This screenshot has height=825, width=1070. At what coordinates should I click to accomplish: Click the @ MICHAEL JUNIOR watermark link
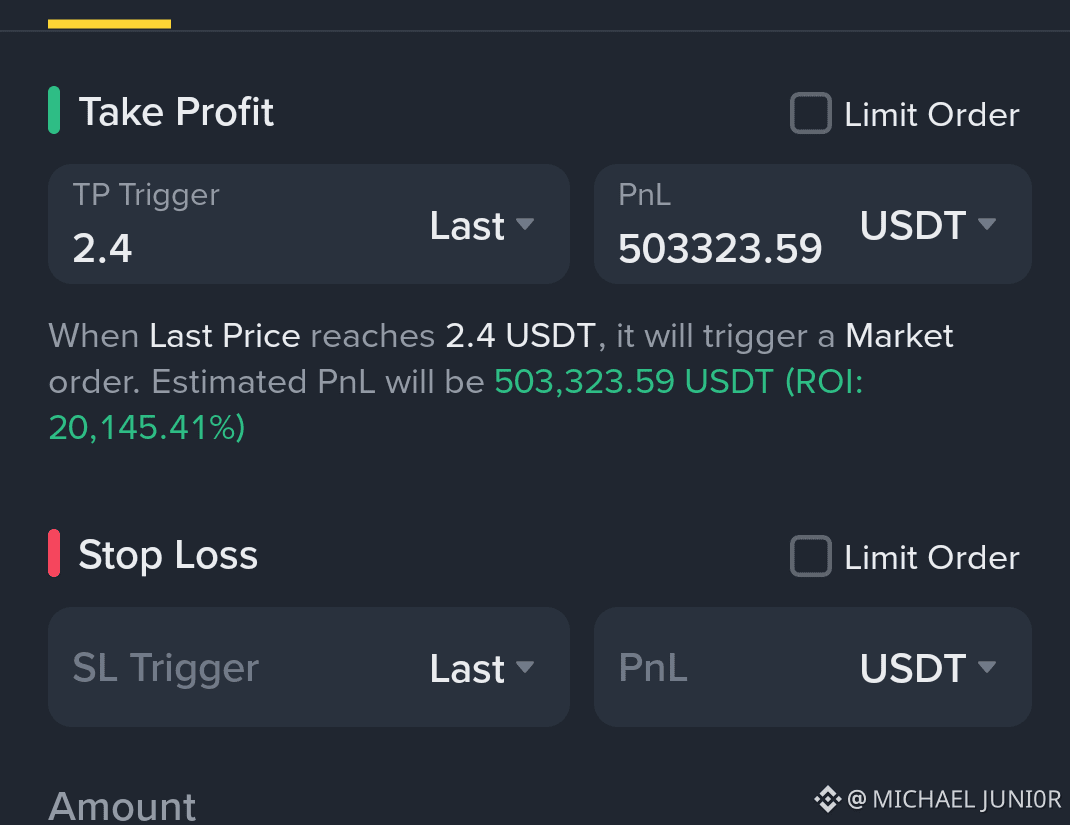(x=954, y=799)
